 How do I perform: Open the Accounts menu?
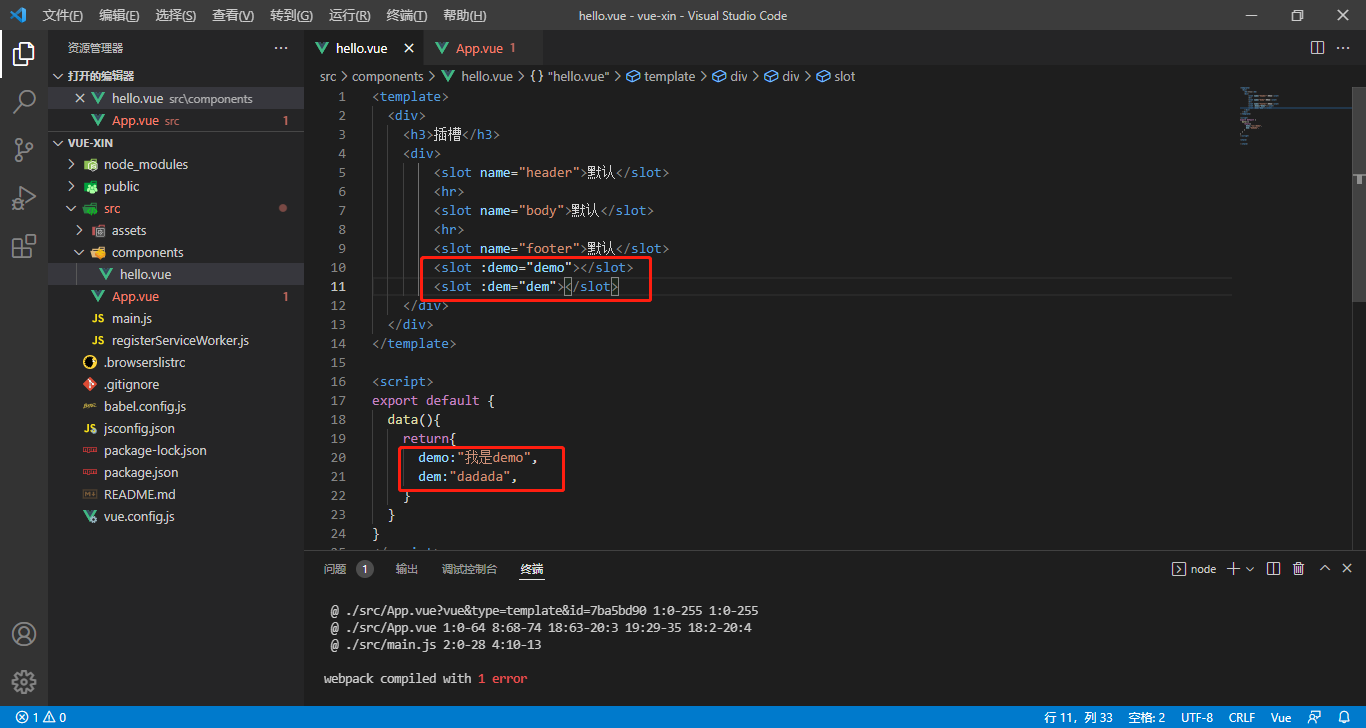24,634
